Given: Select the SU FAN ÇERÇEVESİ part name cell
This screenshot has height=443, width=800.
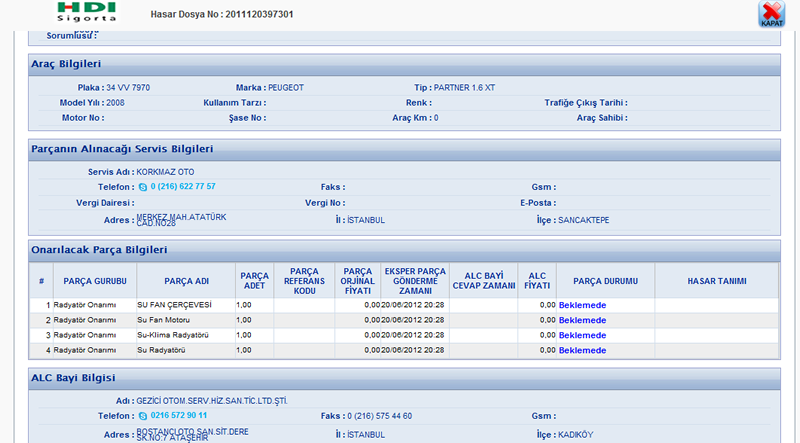Looking at the screenshot, I should (185, 305).
